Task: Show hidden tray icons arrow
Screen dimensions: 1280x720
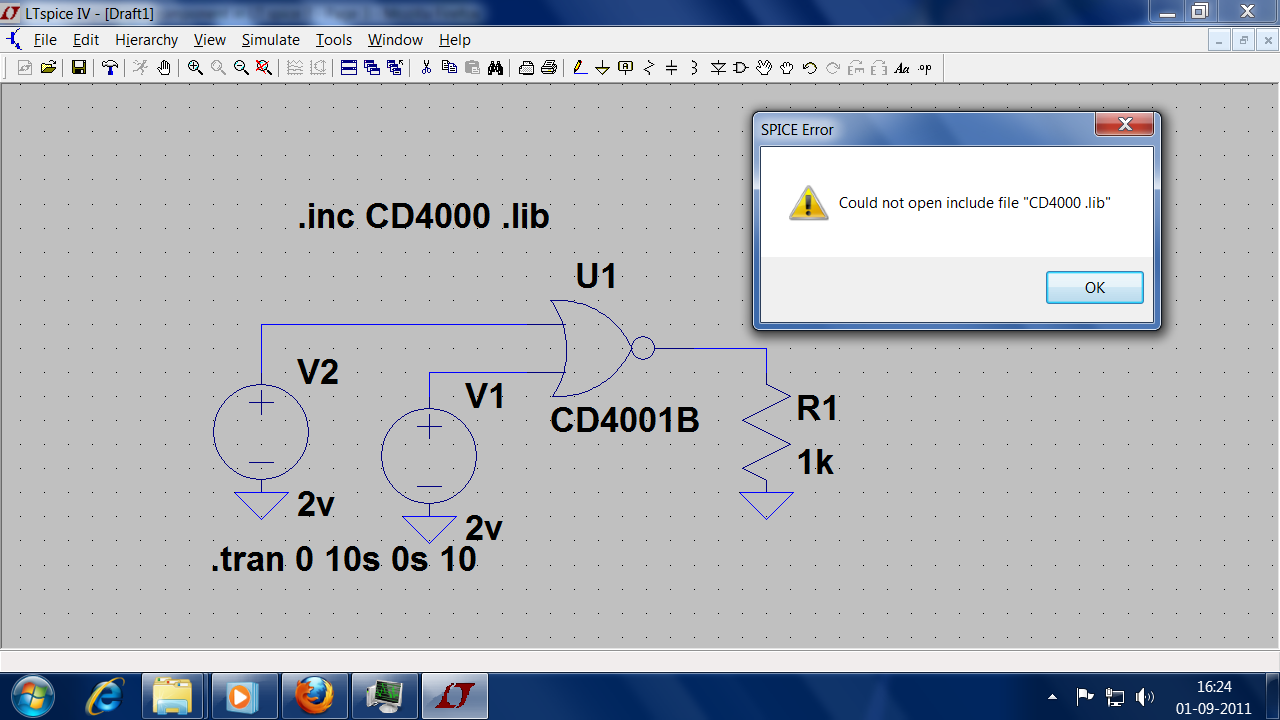Action: point(1052,697)
